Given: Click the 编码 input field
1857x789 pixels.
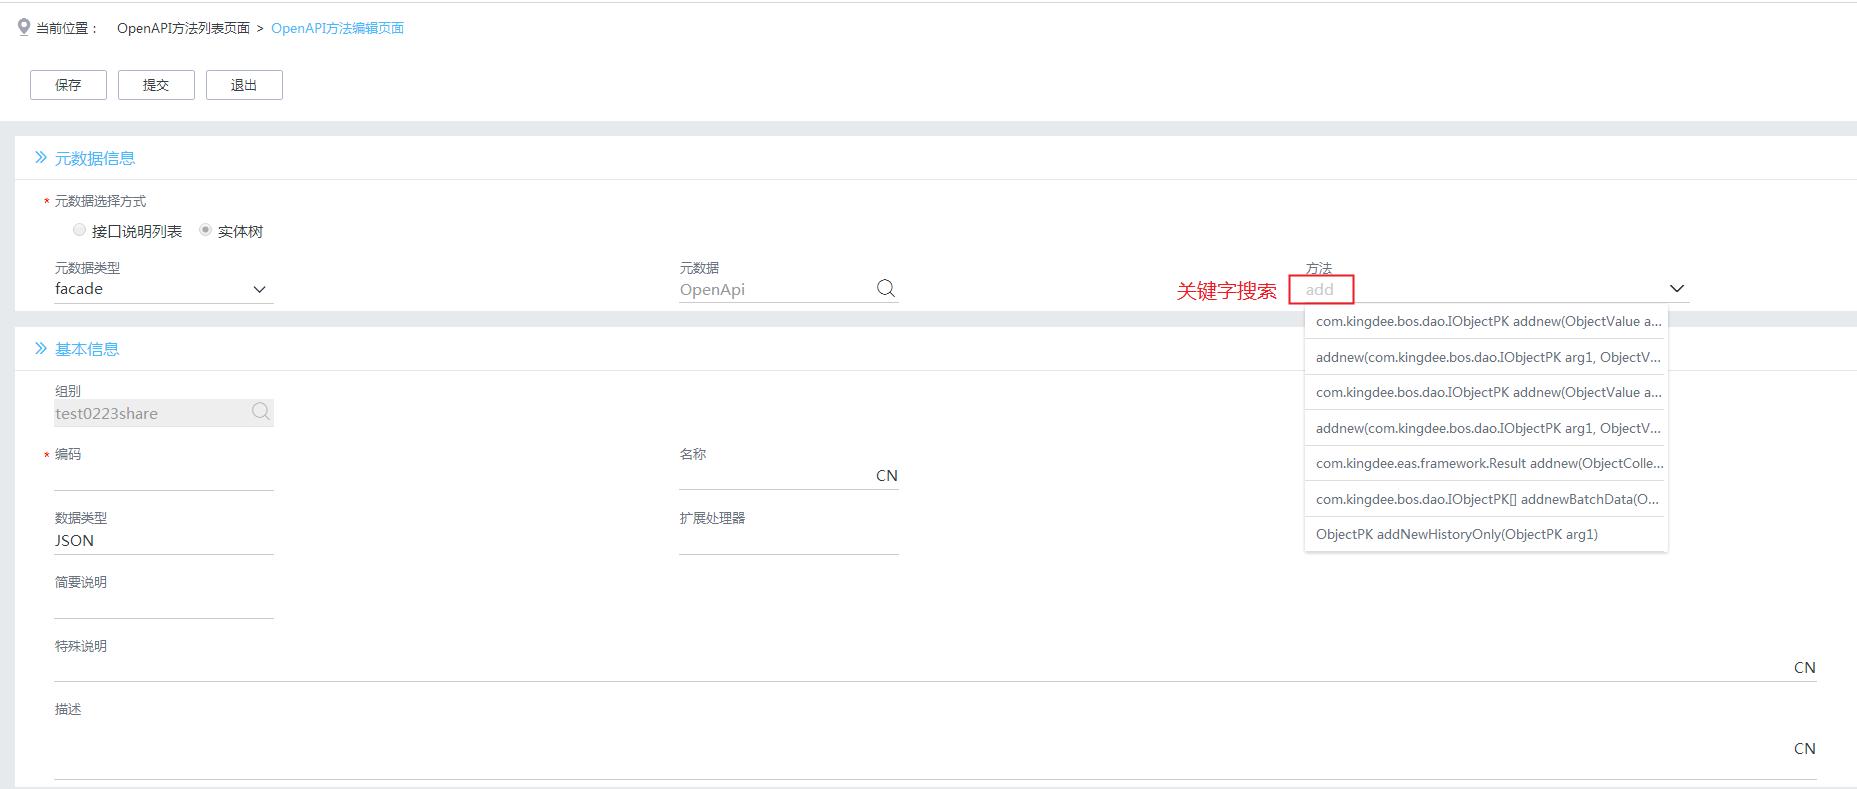Looking at the screenshot, I should click(163, 477).
